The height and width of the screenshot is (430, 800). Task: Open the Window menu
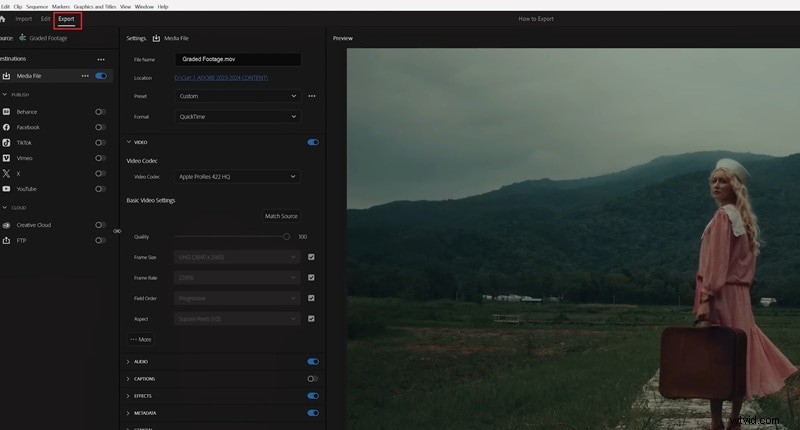point(144,7)
